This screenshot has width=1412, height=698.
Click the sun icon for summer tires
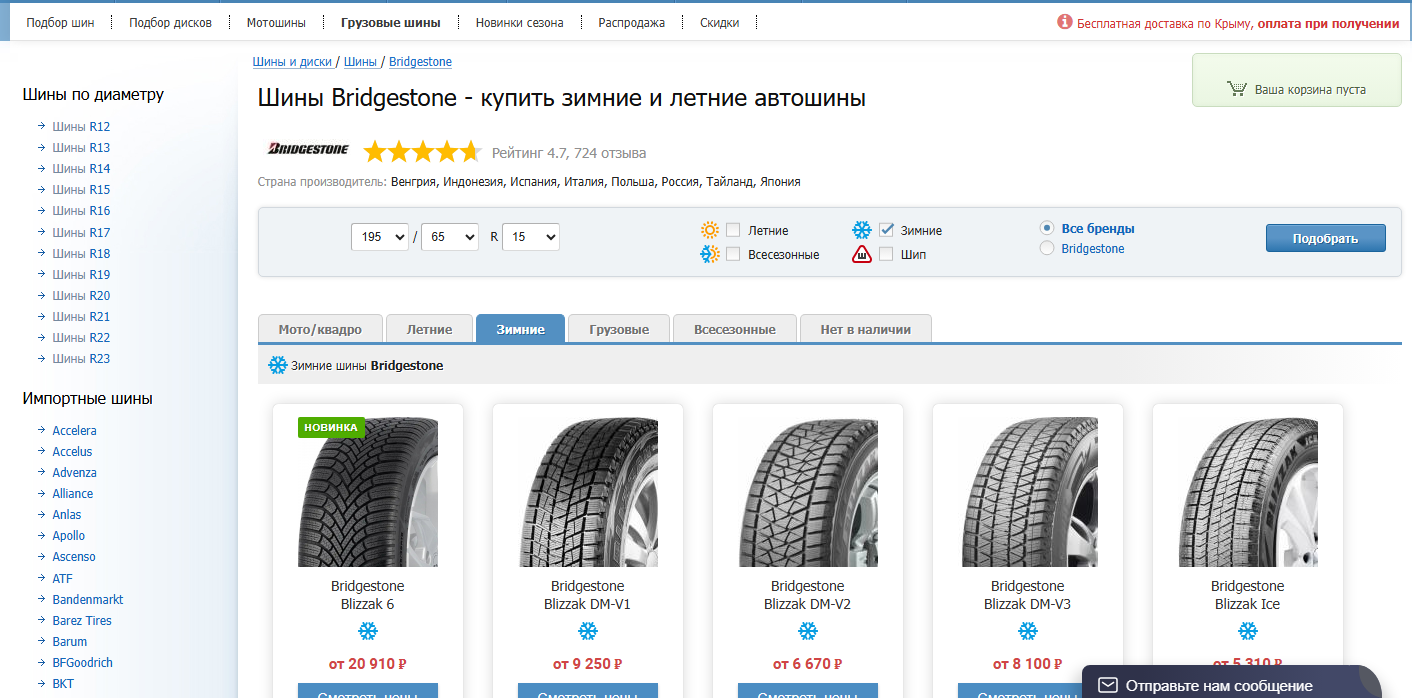(710, 230)
